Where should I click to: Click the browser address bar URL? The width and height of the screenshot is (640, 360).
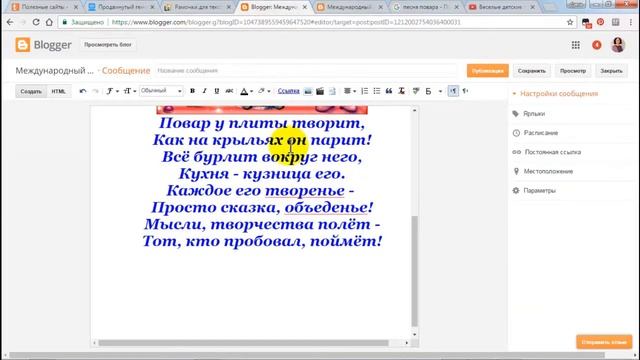[x=286, y=22]
